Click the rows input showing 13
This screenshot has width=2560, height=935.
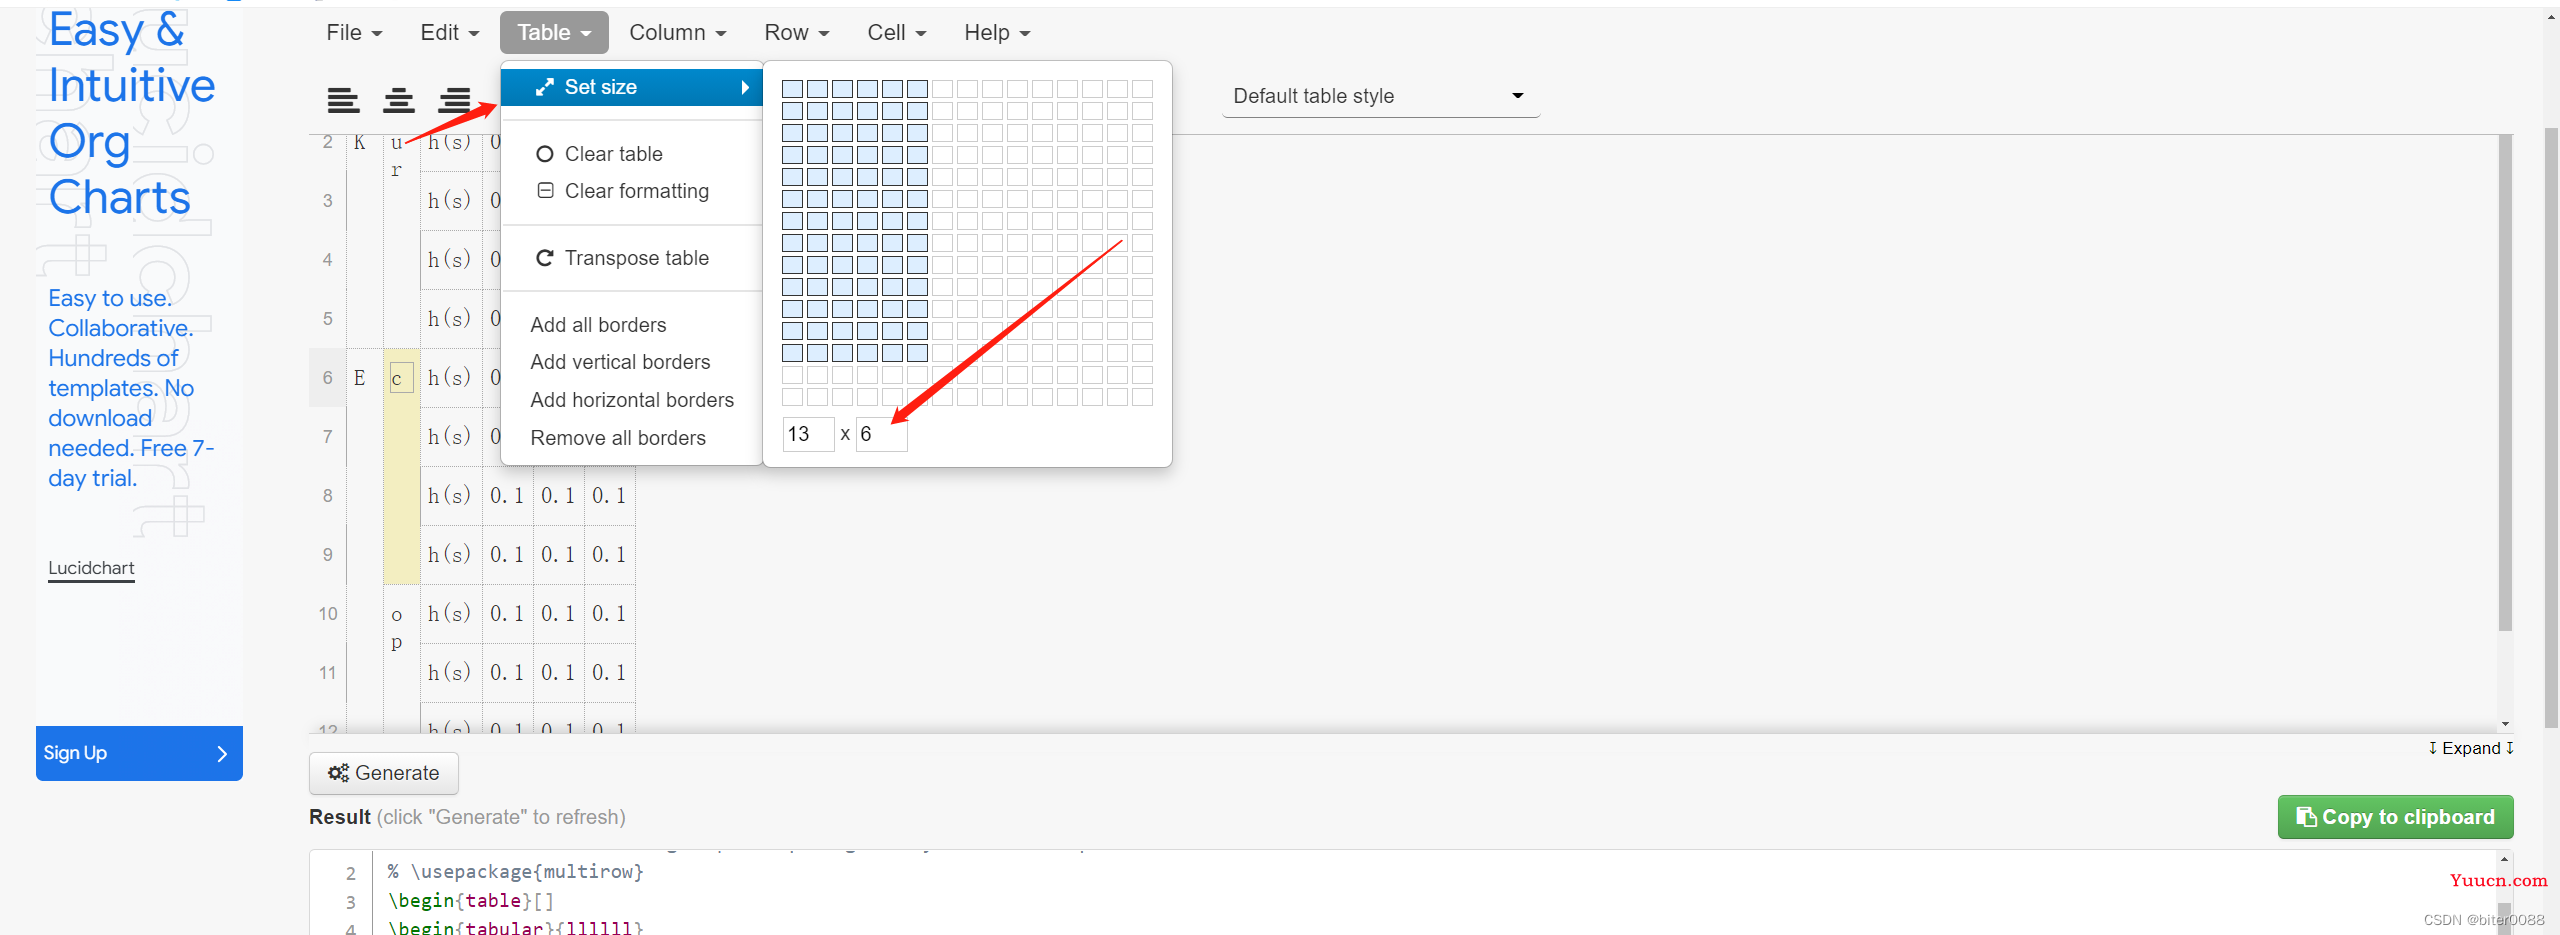tap(807, 434)
